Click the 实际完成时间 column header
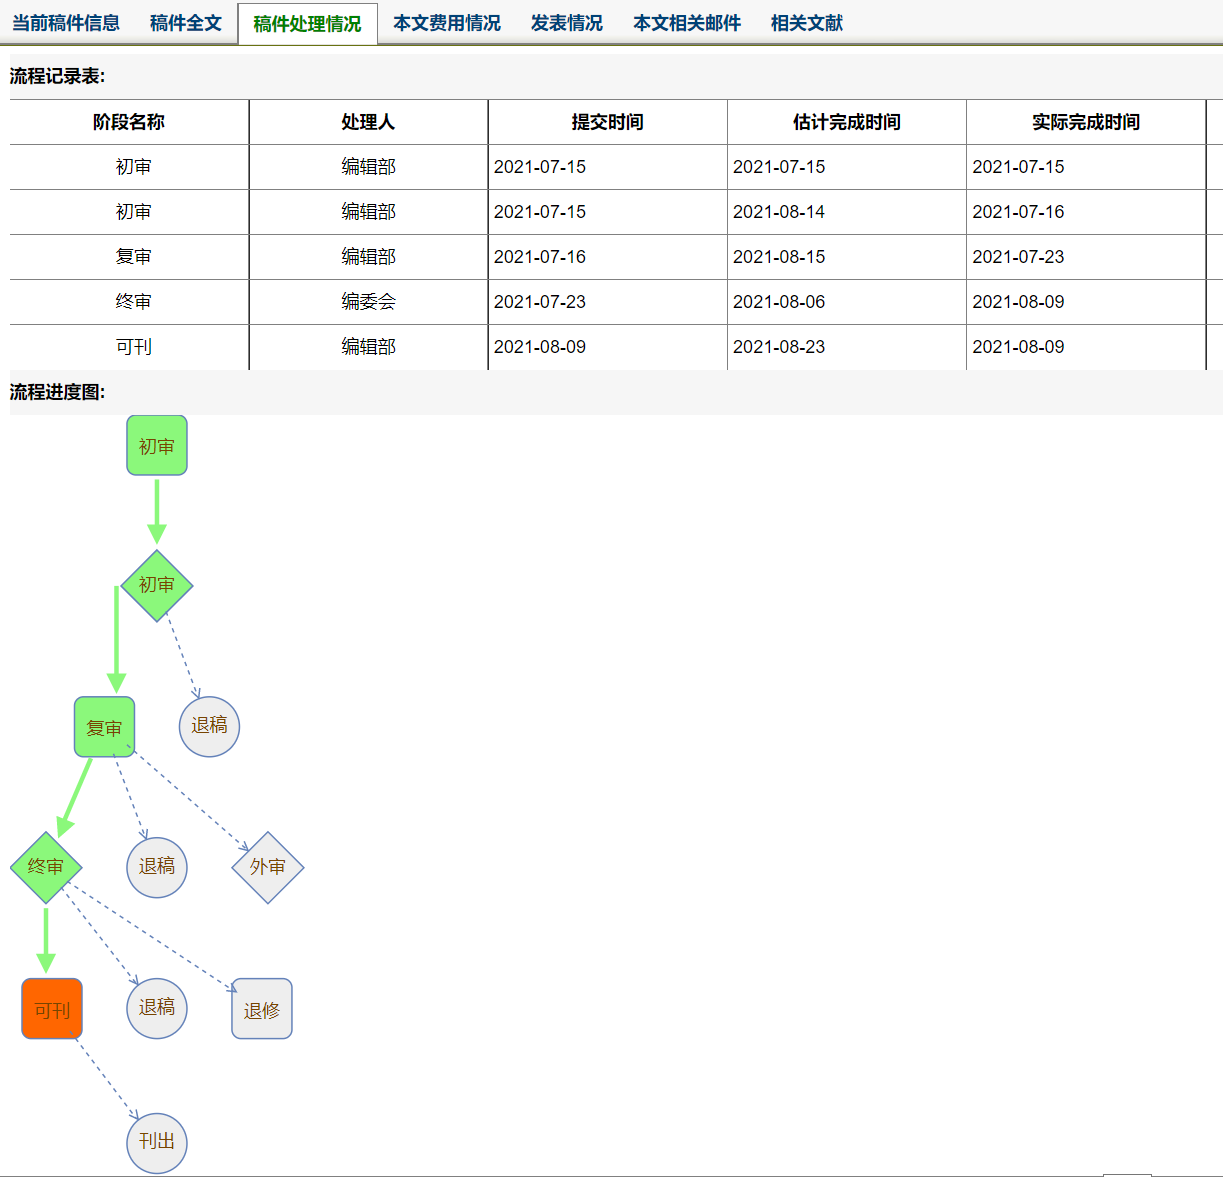Screen dimensions: 1223x1177 tap(1085, 122)
